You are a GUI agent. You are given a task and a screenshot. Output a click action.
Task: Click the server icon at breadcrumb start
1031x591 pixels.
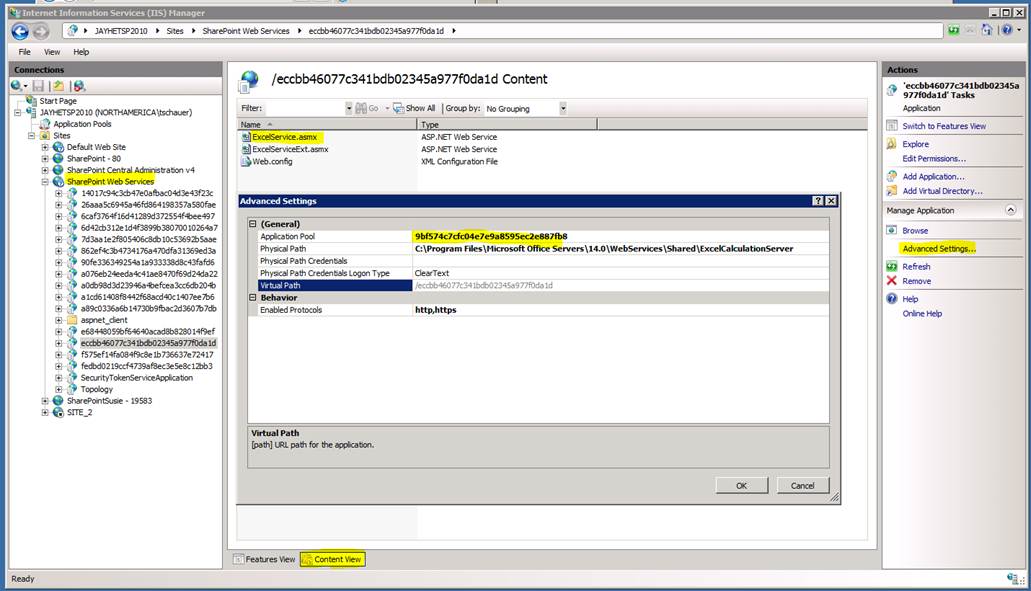[x=72, y=30]
